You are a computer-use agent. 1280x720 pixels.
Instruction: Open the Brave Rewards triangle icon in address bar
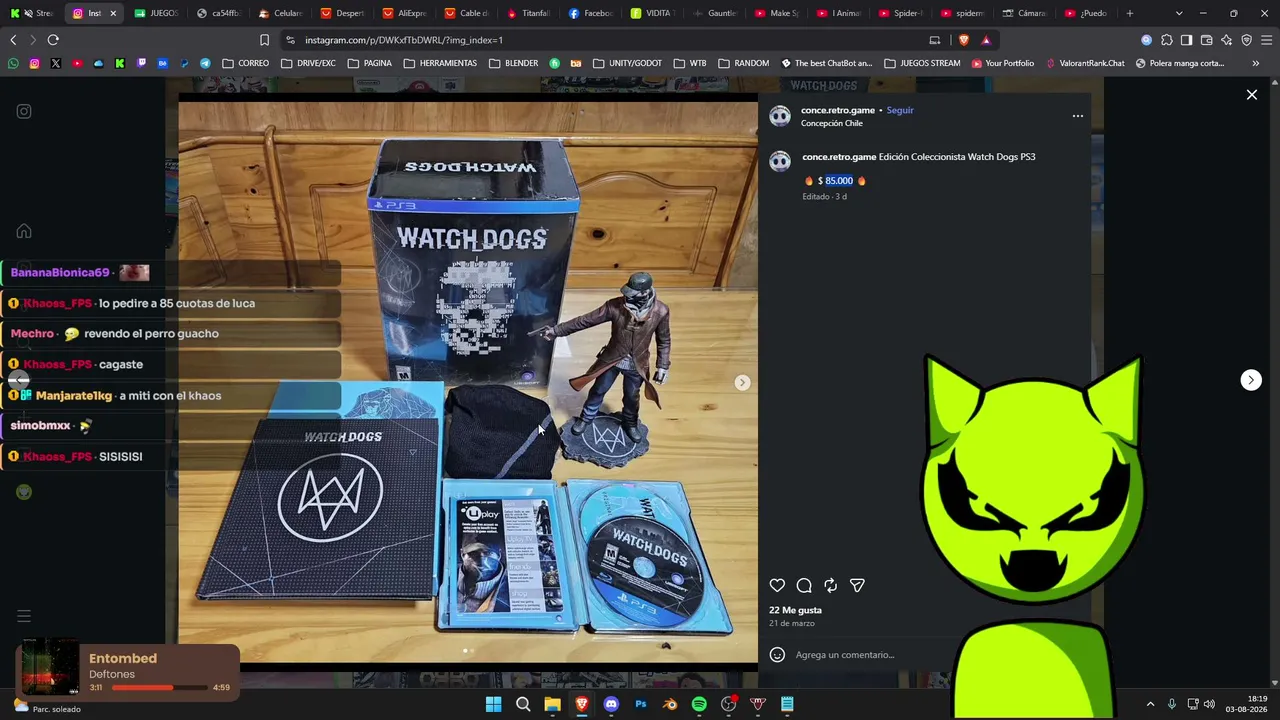(986, 40)
